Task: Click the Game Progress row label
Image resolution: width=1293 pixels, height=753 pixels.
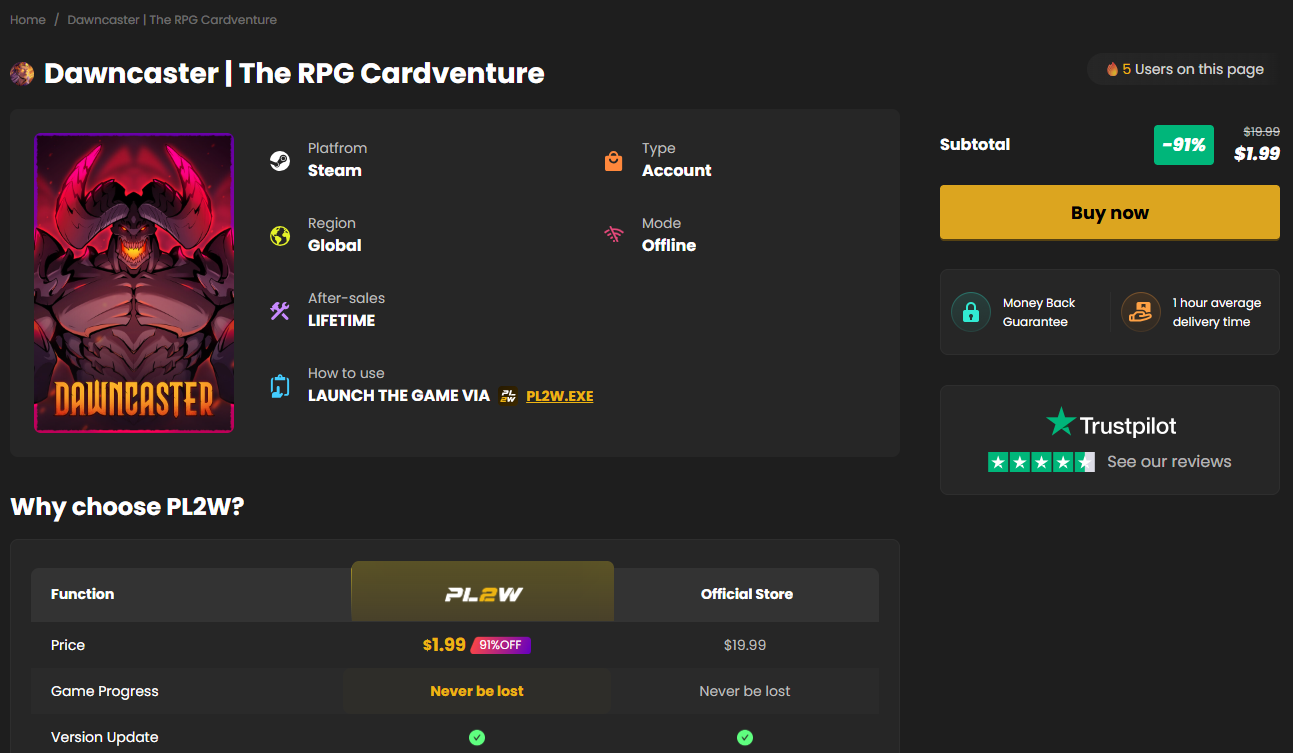Action: 105,691
